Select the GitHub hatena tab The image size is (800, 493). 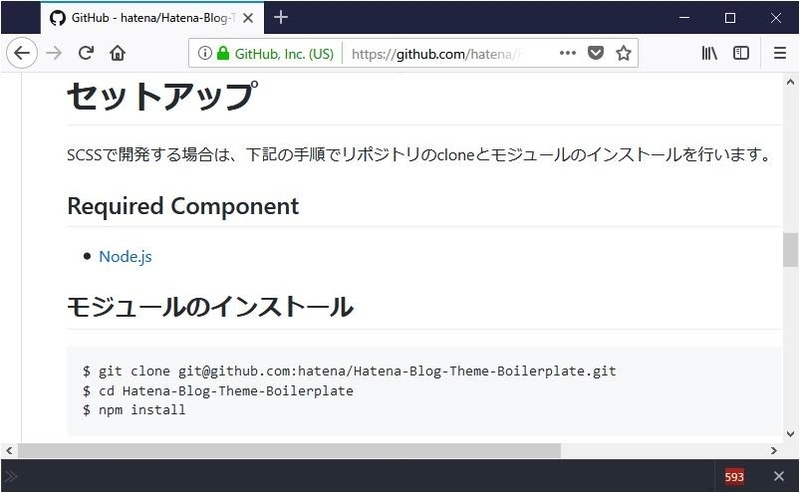coord(140,18)
